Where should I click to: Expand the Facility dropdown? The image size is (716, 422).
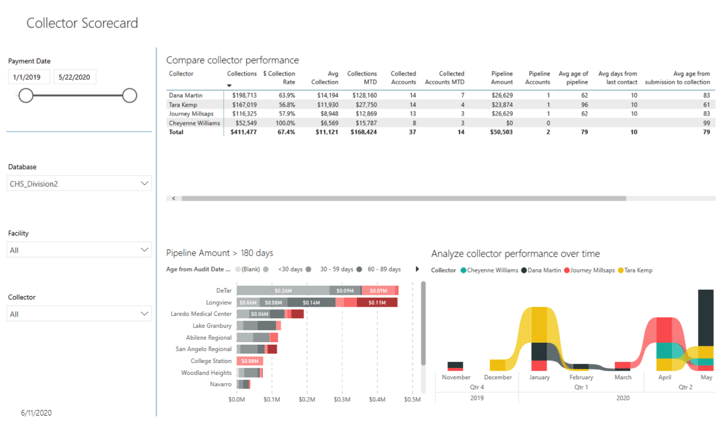[x=79, y=250]
